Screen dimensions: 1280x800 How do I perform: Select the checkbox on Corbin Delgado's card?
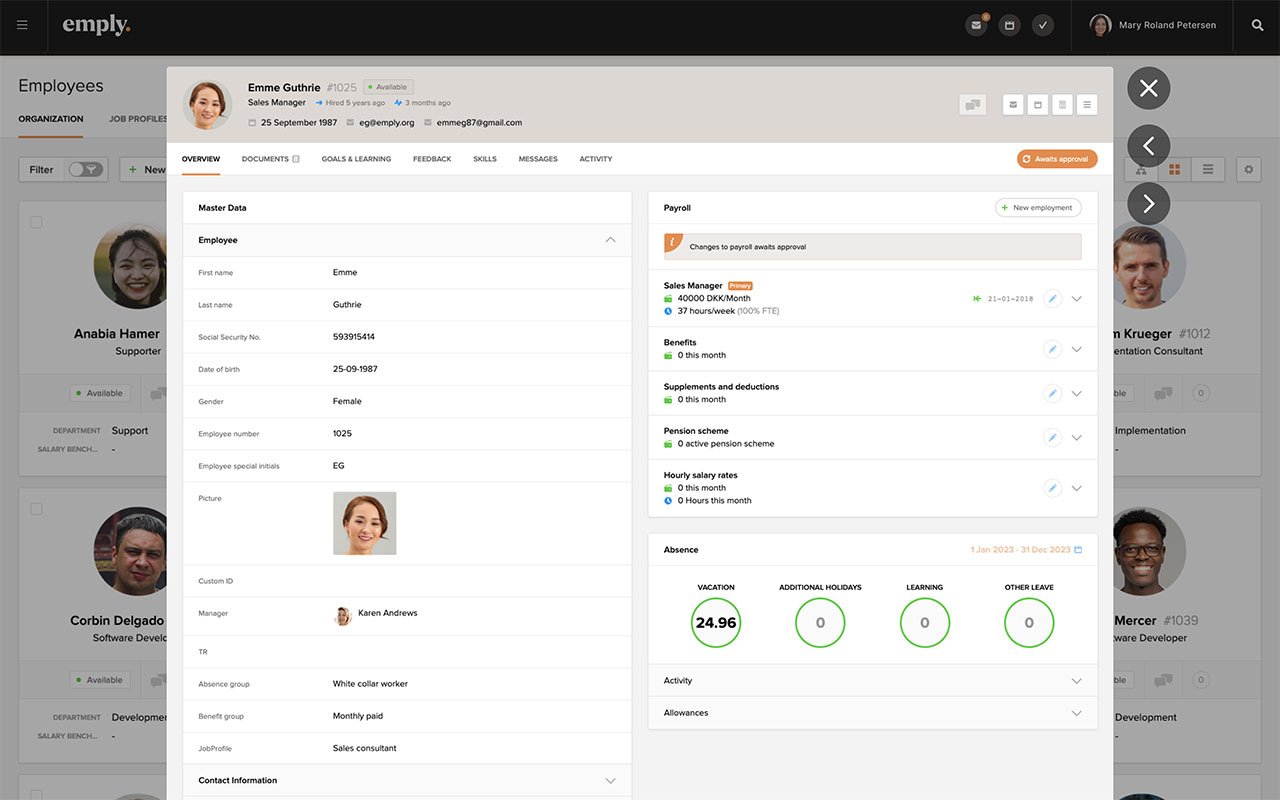pyautogui.click(x=36, y=509)
